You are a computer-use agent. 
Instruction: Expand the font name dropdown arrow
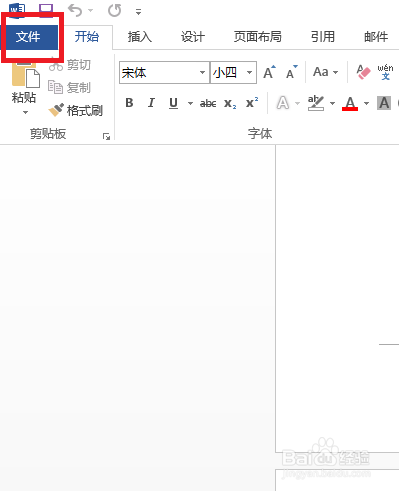202,72
